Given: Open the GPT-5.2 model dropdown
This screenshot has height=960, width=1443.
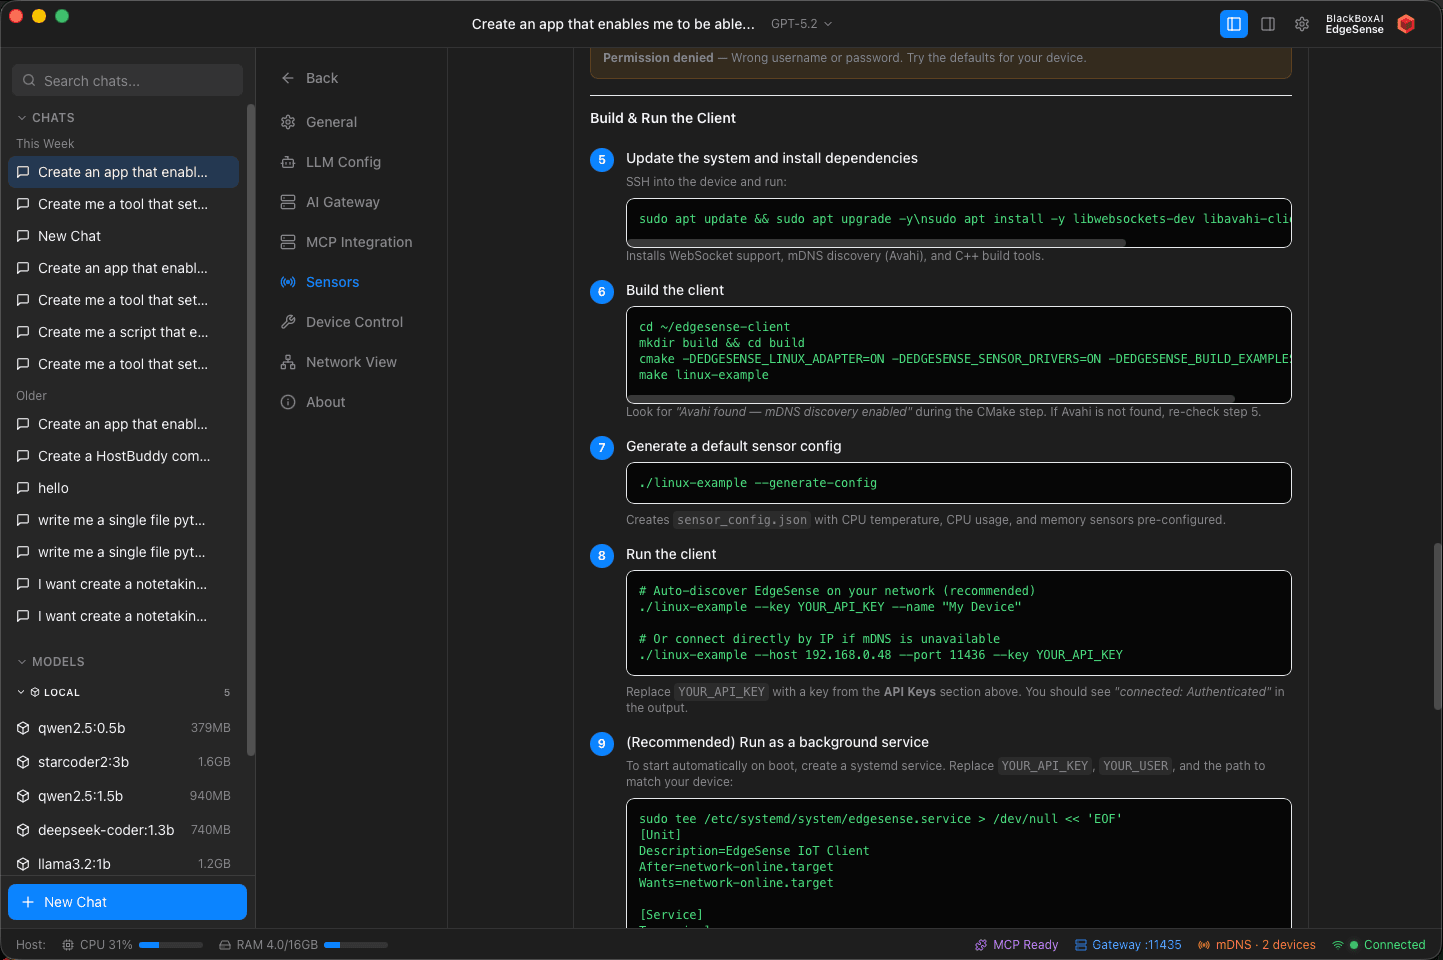Looking at the screenshot, I should 800,23.
